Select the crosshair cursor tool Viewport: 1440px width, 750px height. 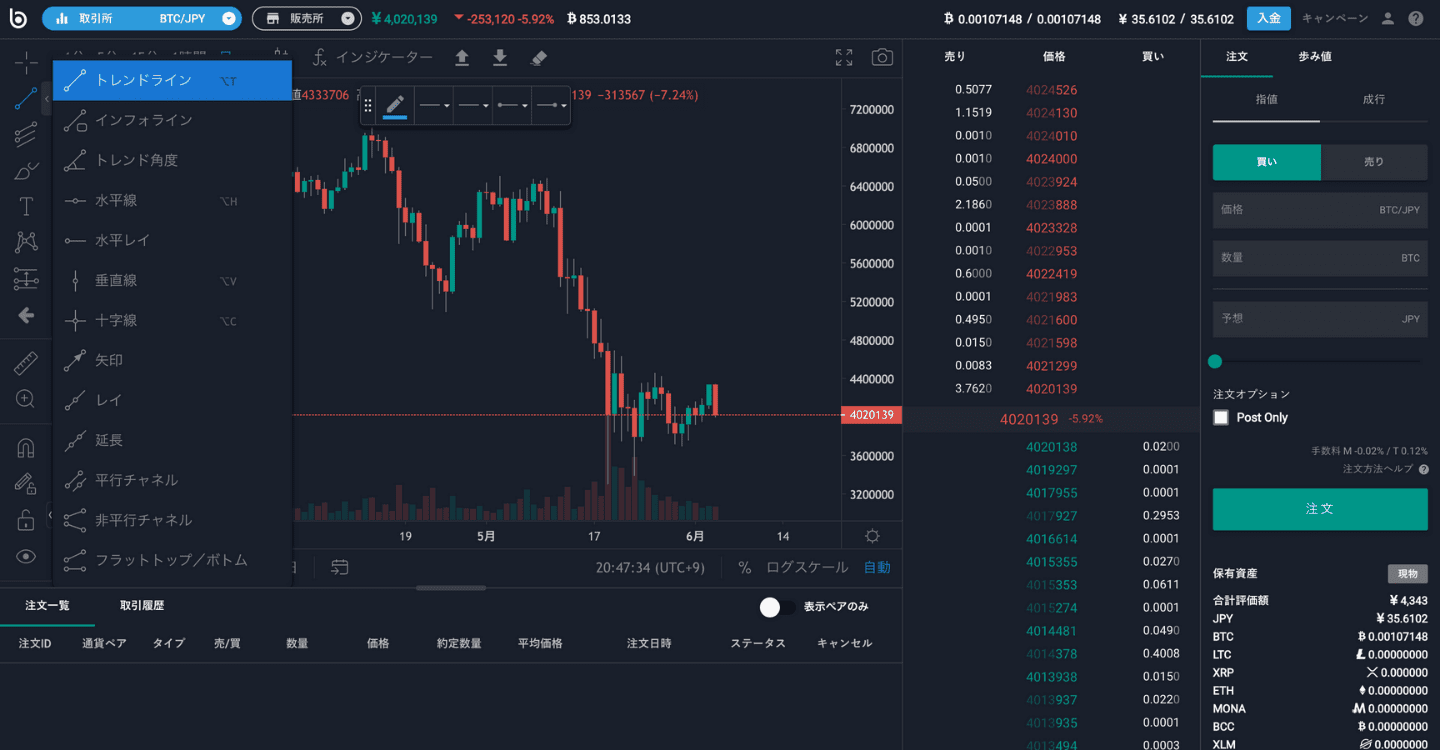pyautogui.click(x=26, y=63)
